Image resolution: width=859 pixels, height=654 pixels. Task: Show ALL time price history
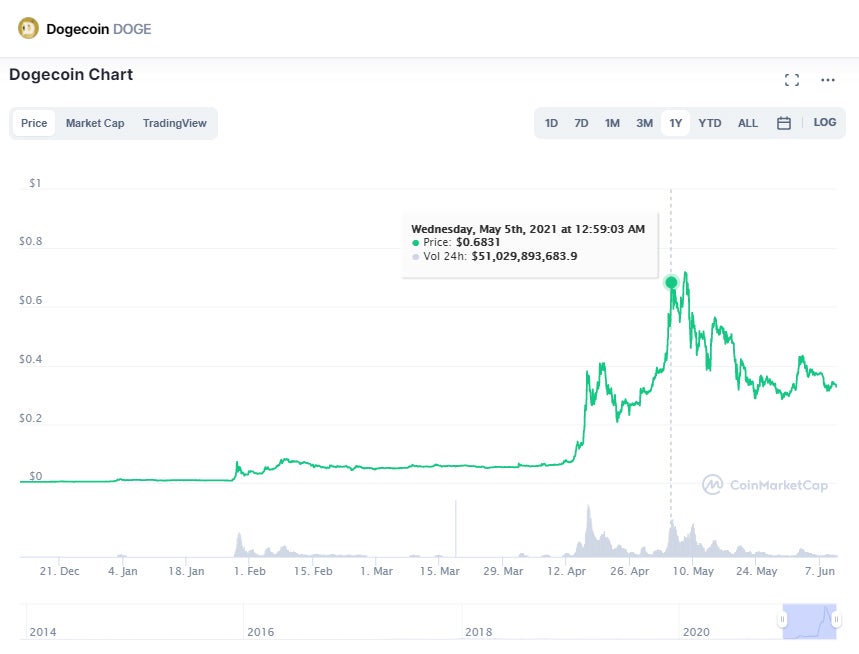(748, 123)
